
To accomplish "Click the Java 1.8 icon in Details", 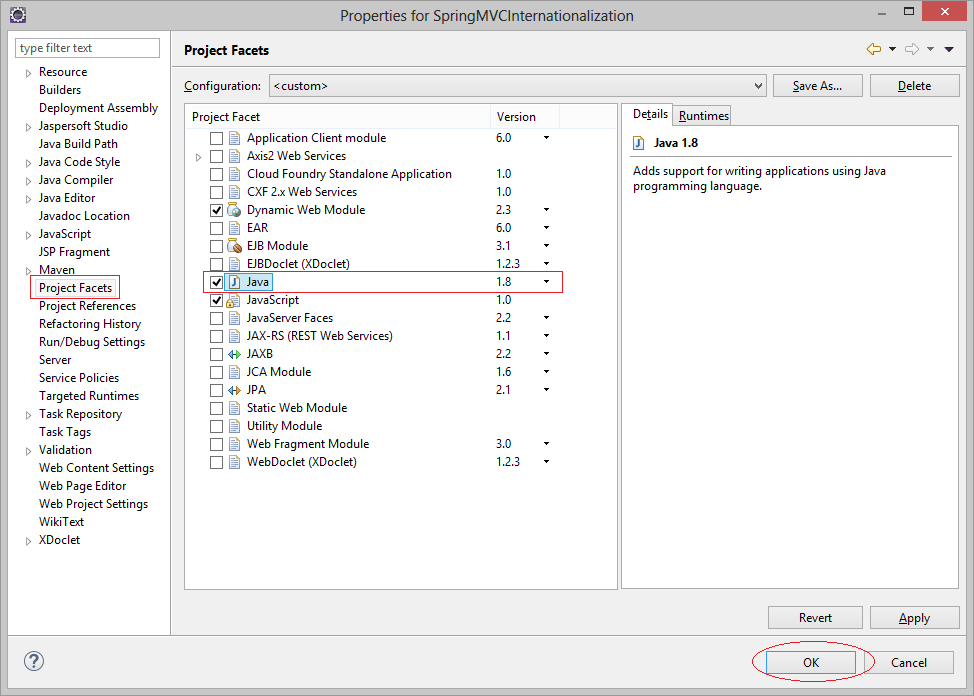I will point(639,144).
